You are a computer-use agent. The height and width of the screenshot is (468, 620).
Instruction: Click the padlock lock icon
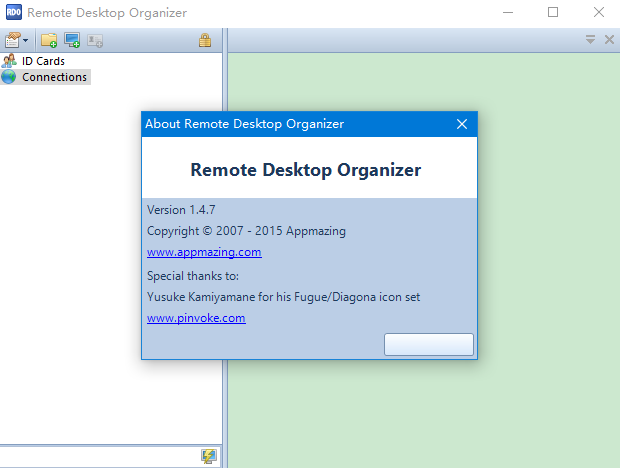pyautogui.click(x=205, y=40)
